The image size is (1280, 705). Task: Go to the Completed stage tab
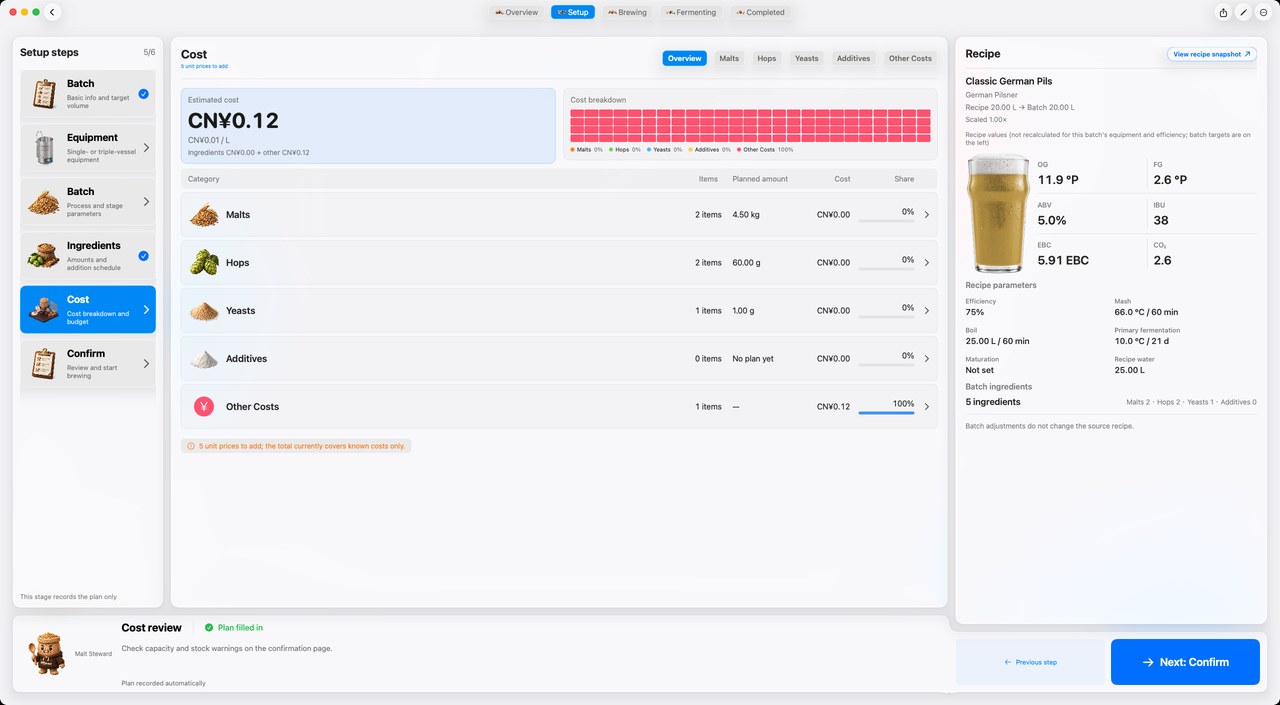pos(760,12)
